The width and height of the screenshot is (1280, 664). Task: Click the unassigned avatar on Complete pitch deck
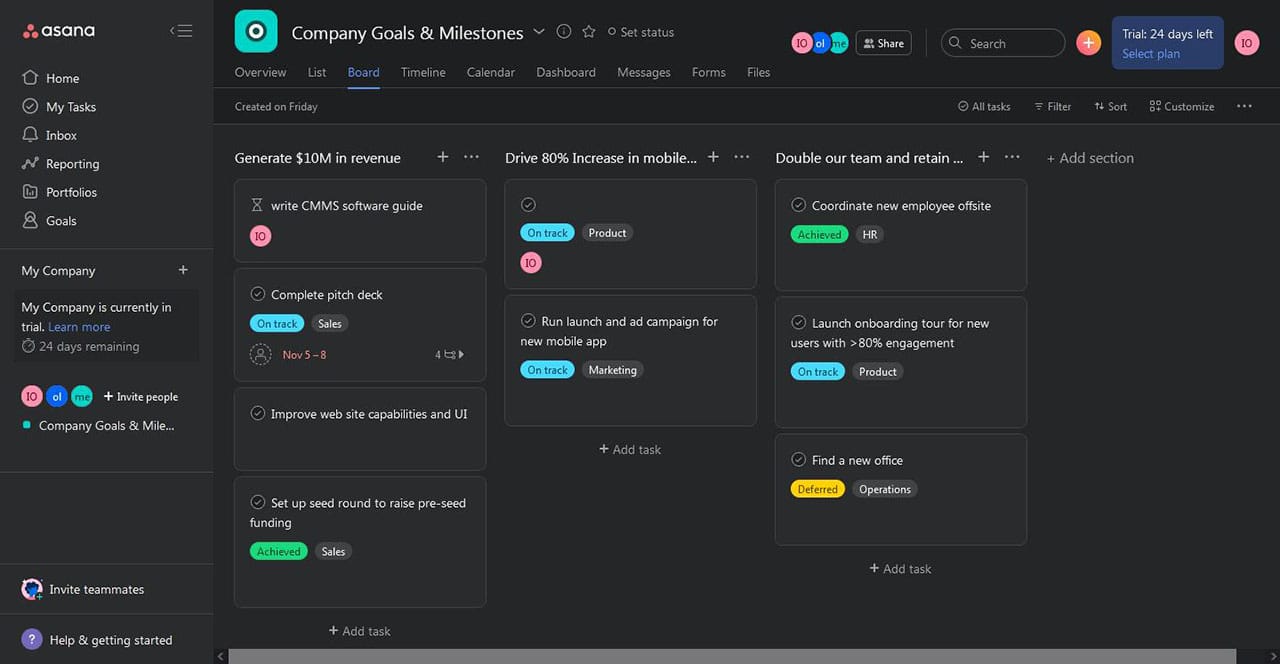[x=260, y=354]
